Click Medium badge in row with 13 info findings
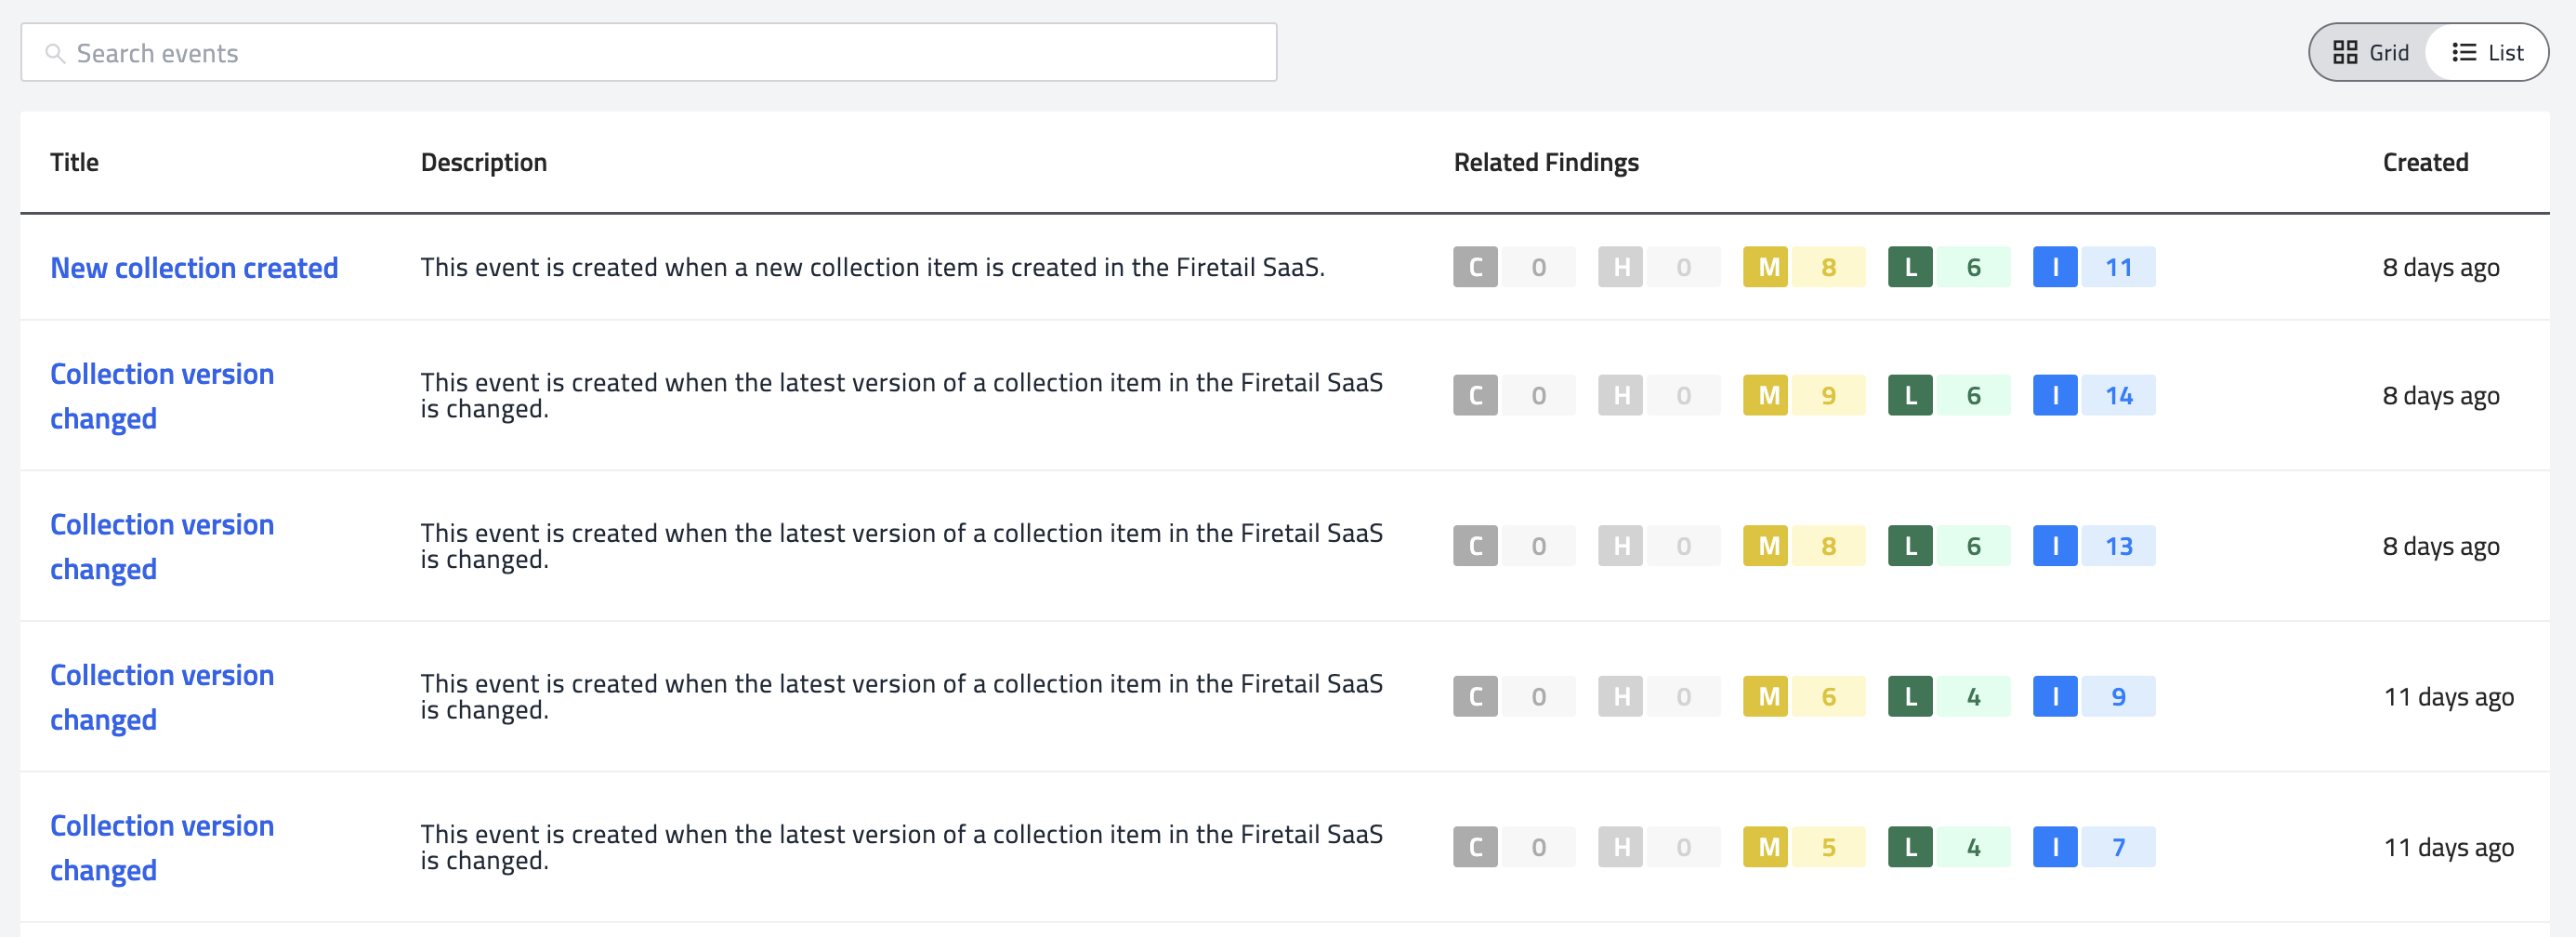The height and width of the screenshot is (937, 2576). pyautogui.click(x=1804, y=546)
